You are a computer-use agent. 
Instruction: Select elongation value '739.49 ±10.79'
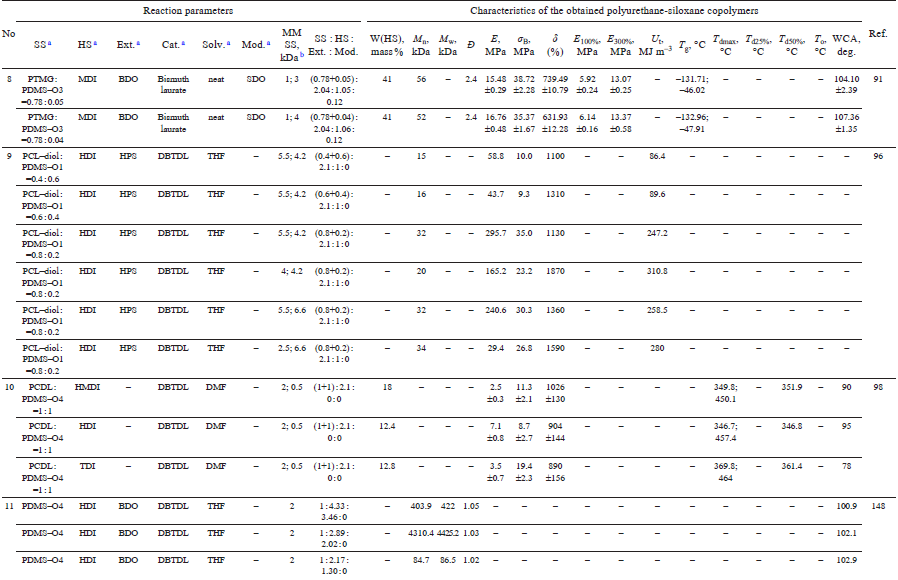pyautogui.click(x=555, y=85)
